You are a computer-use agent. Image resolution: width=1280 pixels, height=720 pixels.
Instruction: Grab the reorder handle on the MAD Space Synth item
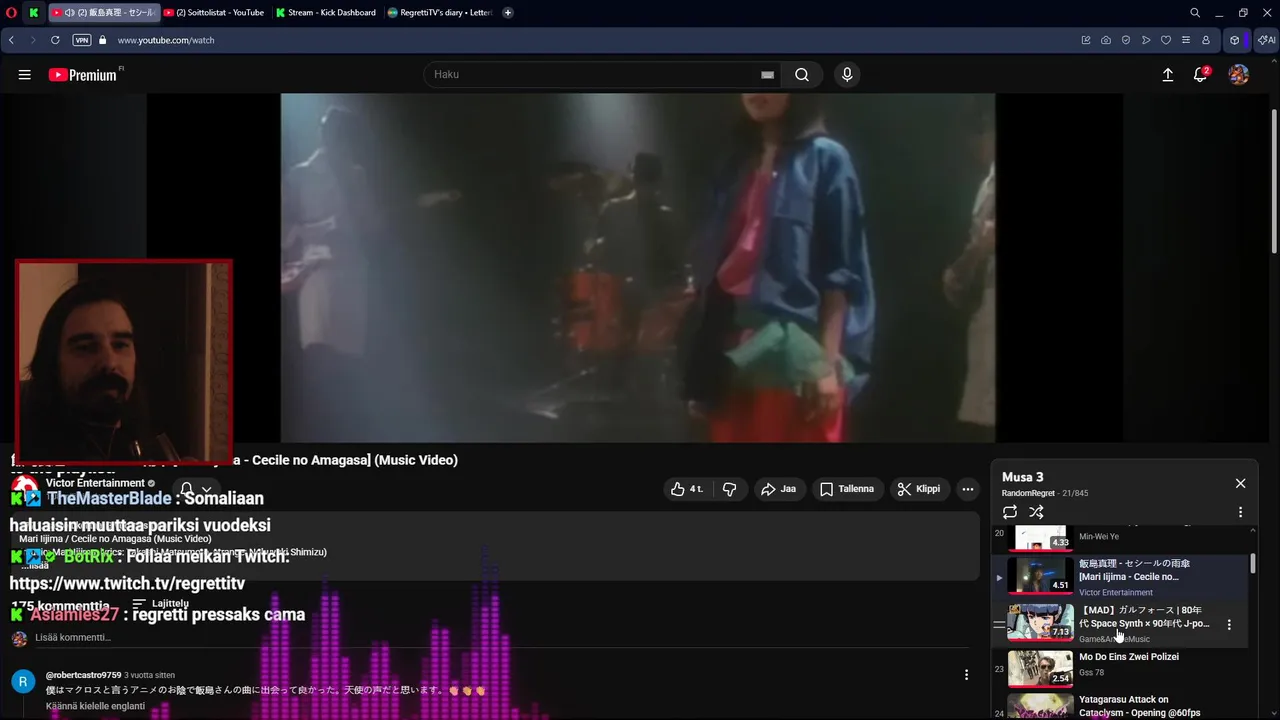(999, 624)
